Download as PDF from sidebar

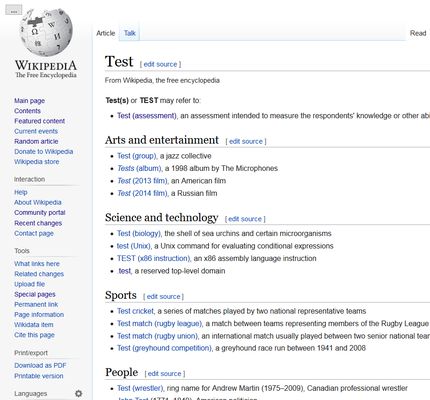[x=40, y=365]
